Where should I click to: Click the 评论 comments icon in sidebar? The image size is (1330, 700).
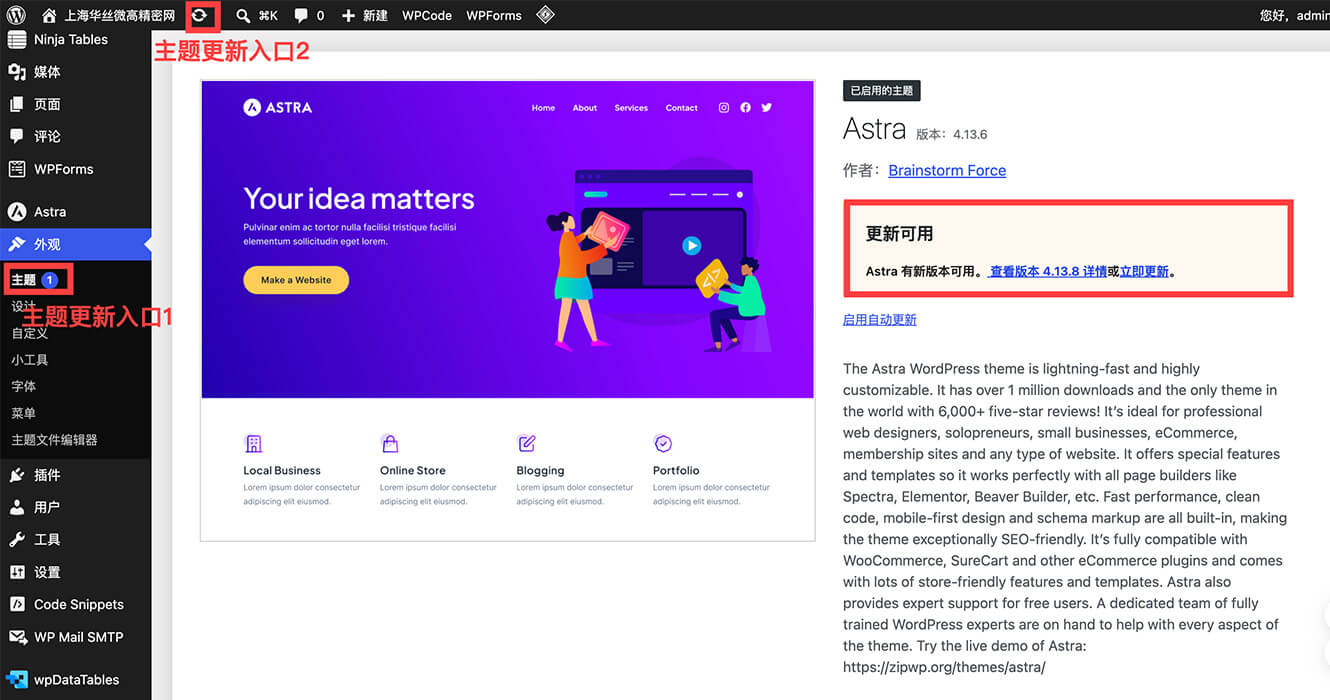17,136
